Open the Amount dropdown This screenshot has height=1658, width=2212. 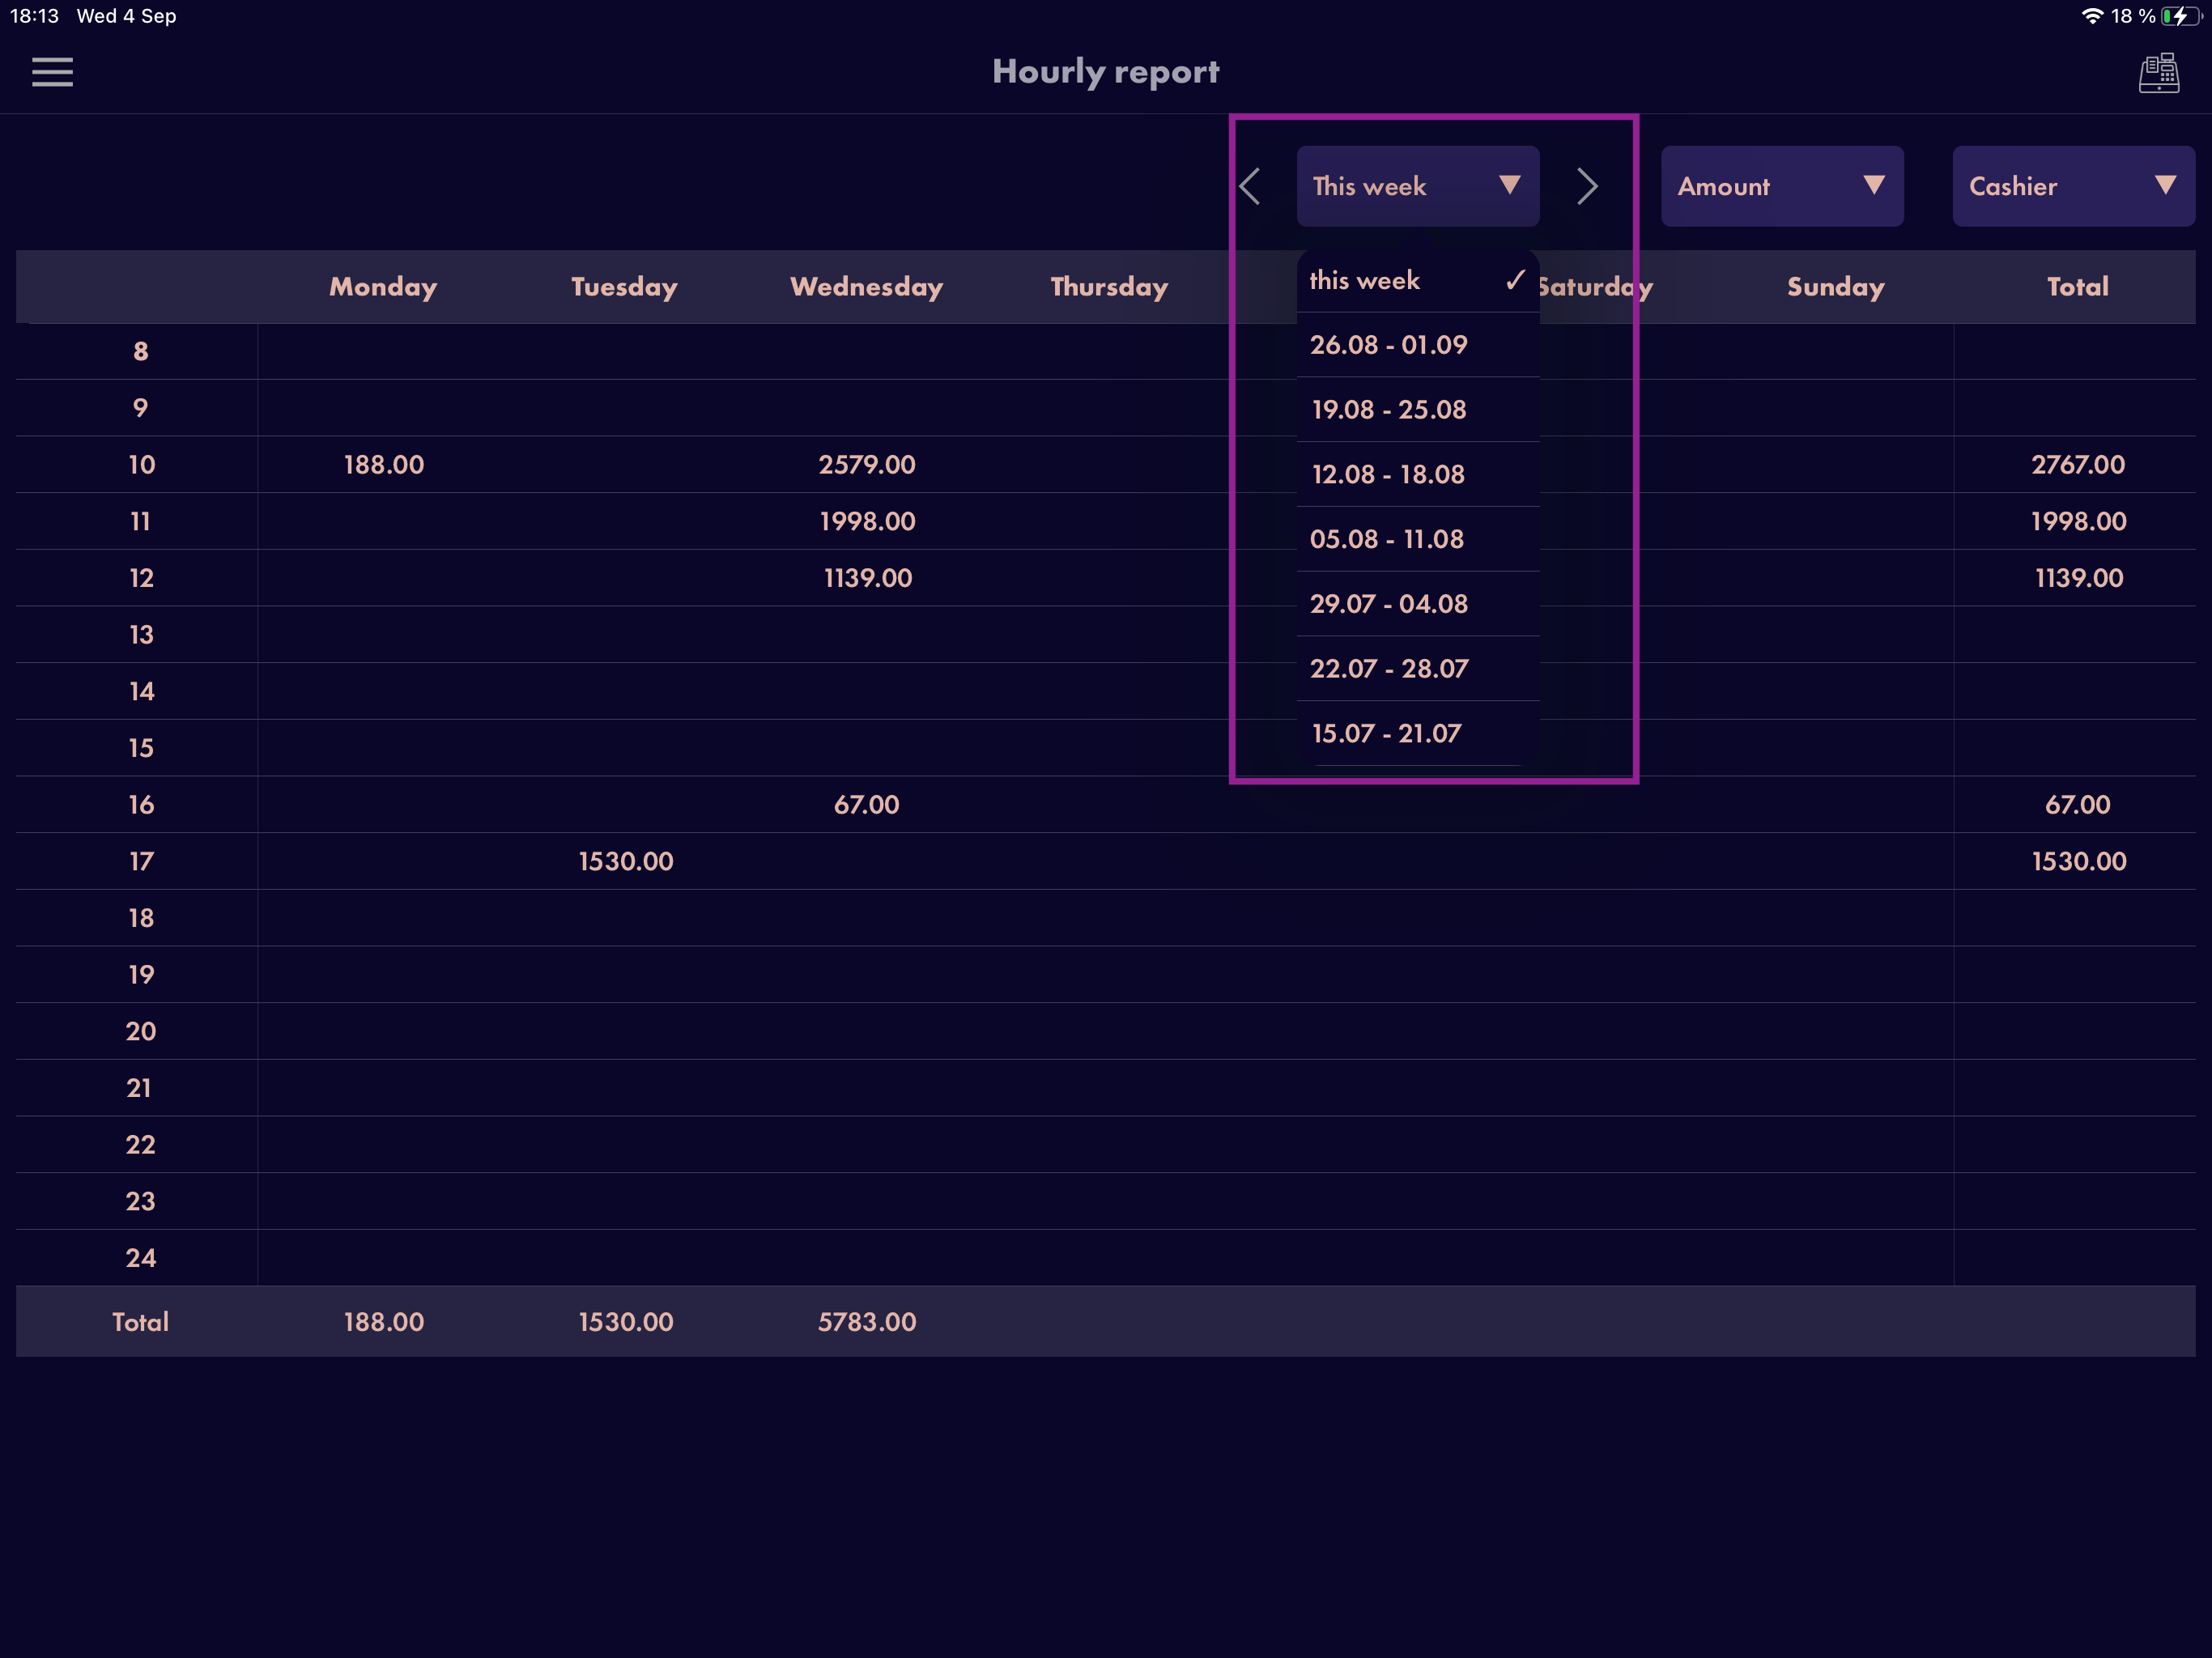1781,186
